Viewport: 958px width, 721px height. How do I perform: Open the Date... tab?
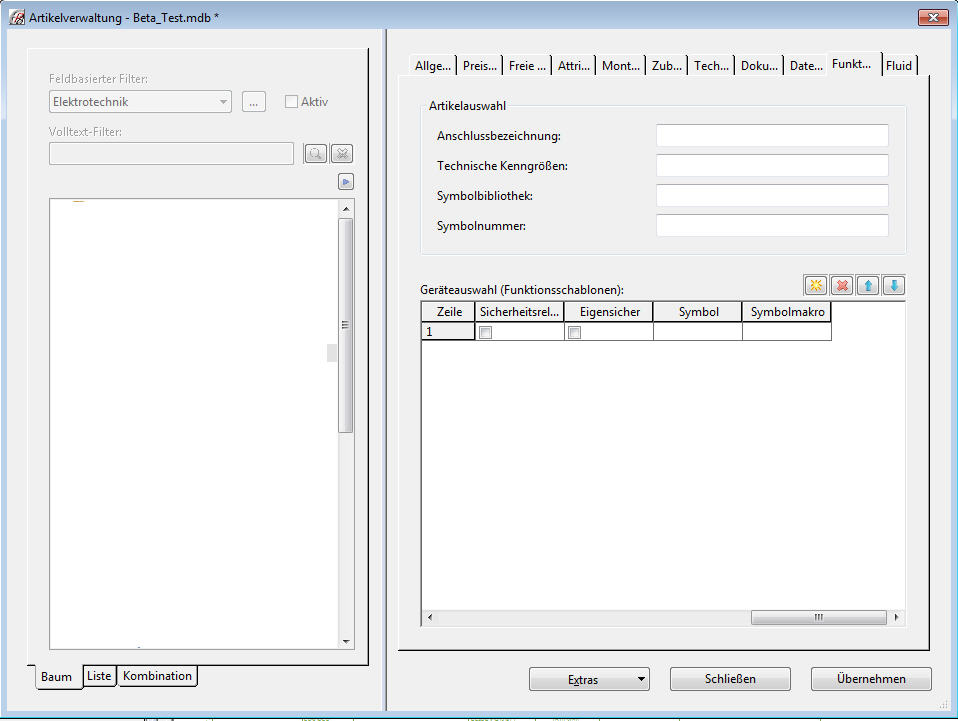pyautogui.click(x=806, y=65)
